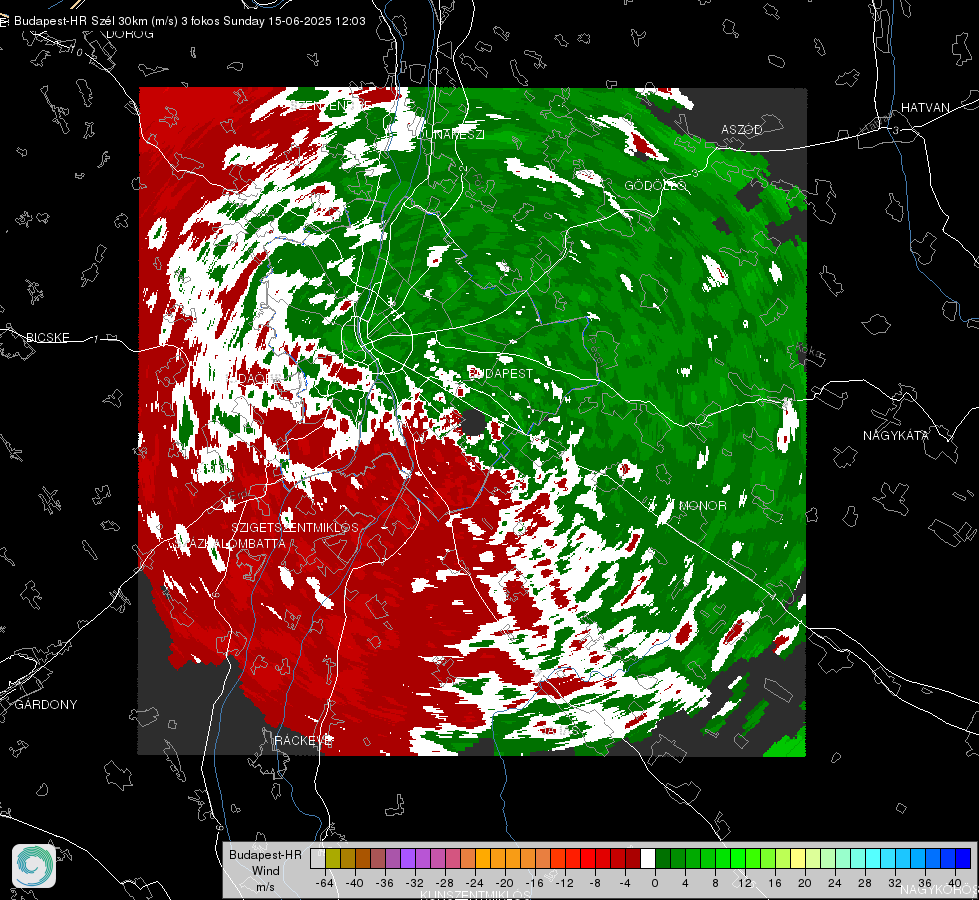Select the white zero-velocity legend swatch
The width and height of the screenshot is (979, 900).
click(x=648, y=858)
